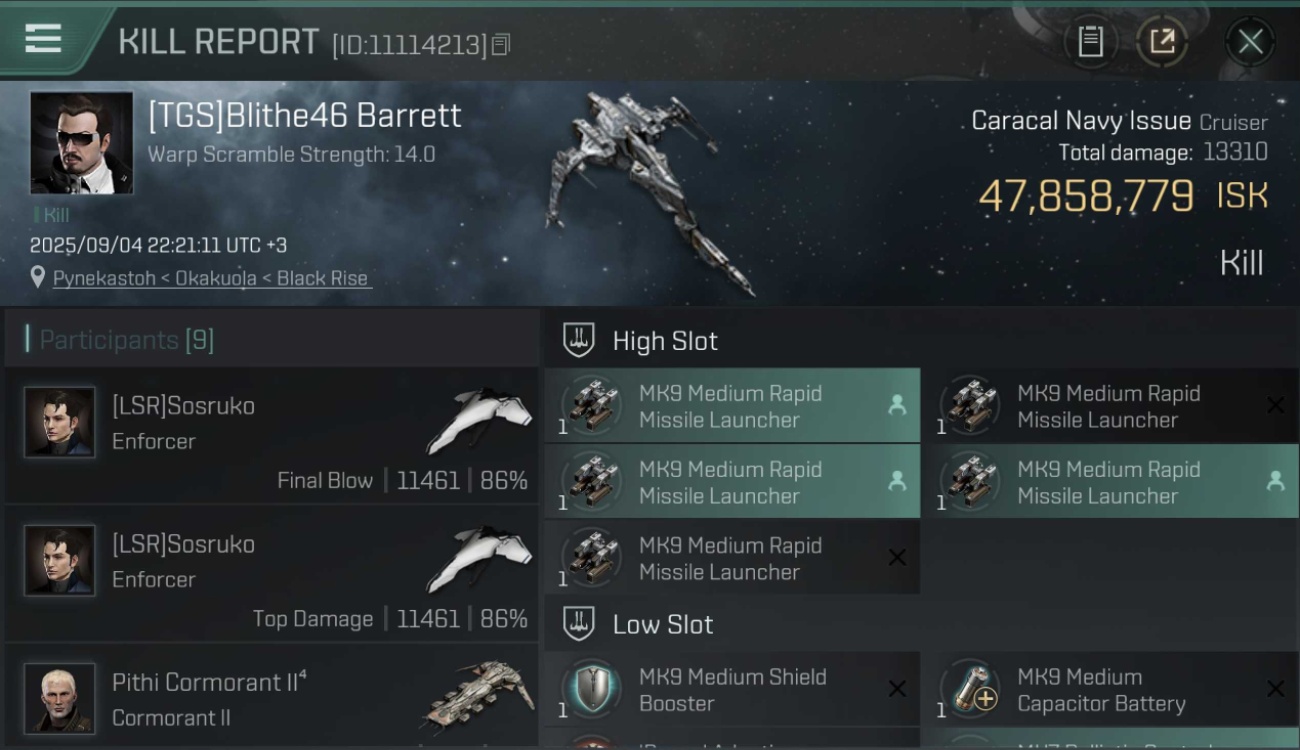Select the MK9 Medium Capacitor Battery icon
This screenshot has height=750, width=1300.
970,689
